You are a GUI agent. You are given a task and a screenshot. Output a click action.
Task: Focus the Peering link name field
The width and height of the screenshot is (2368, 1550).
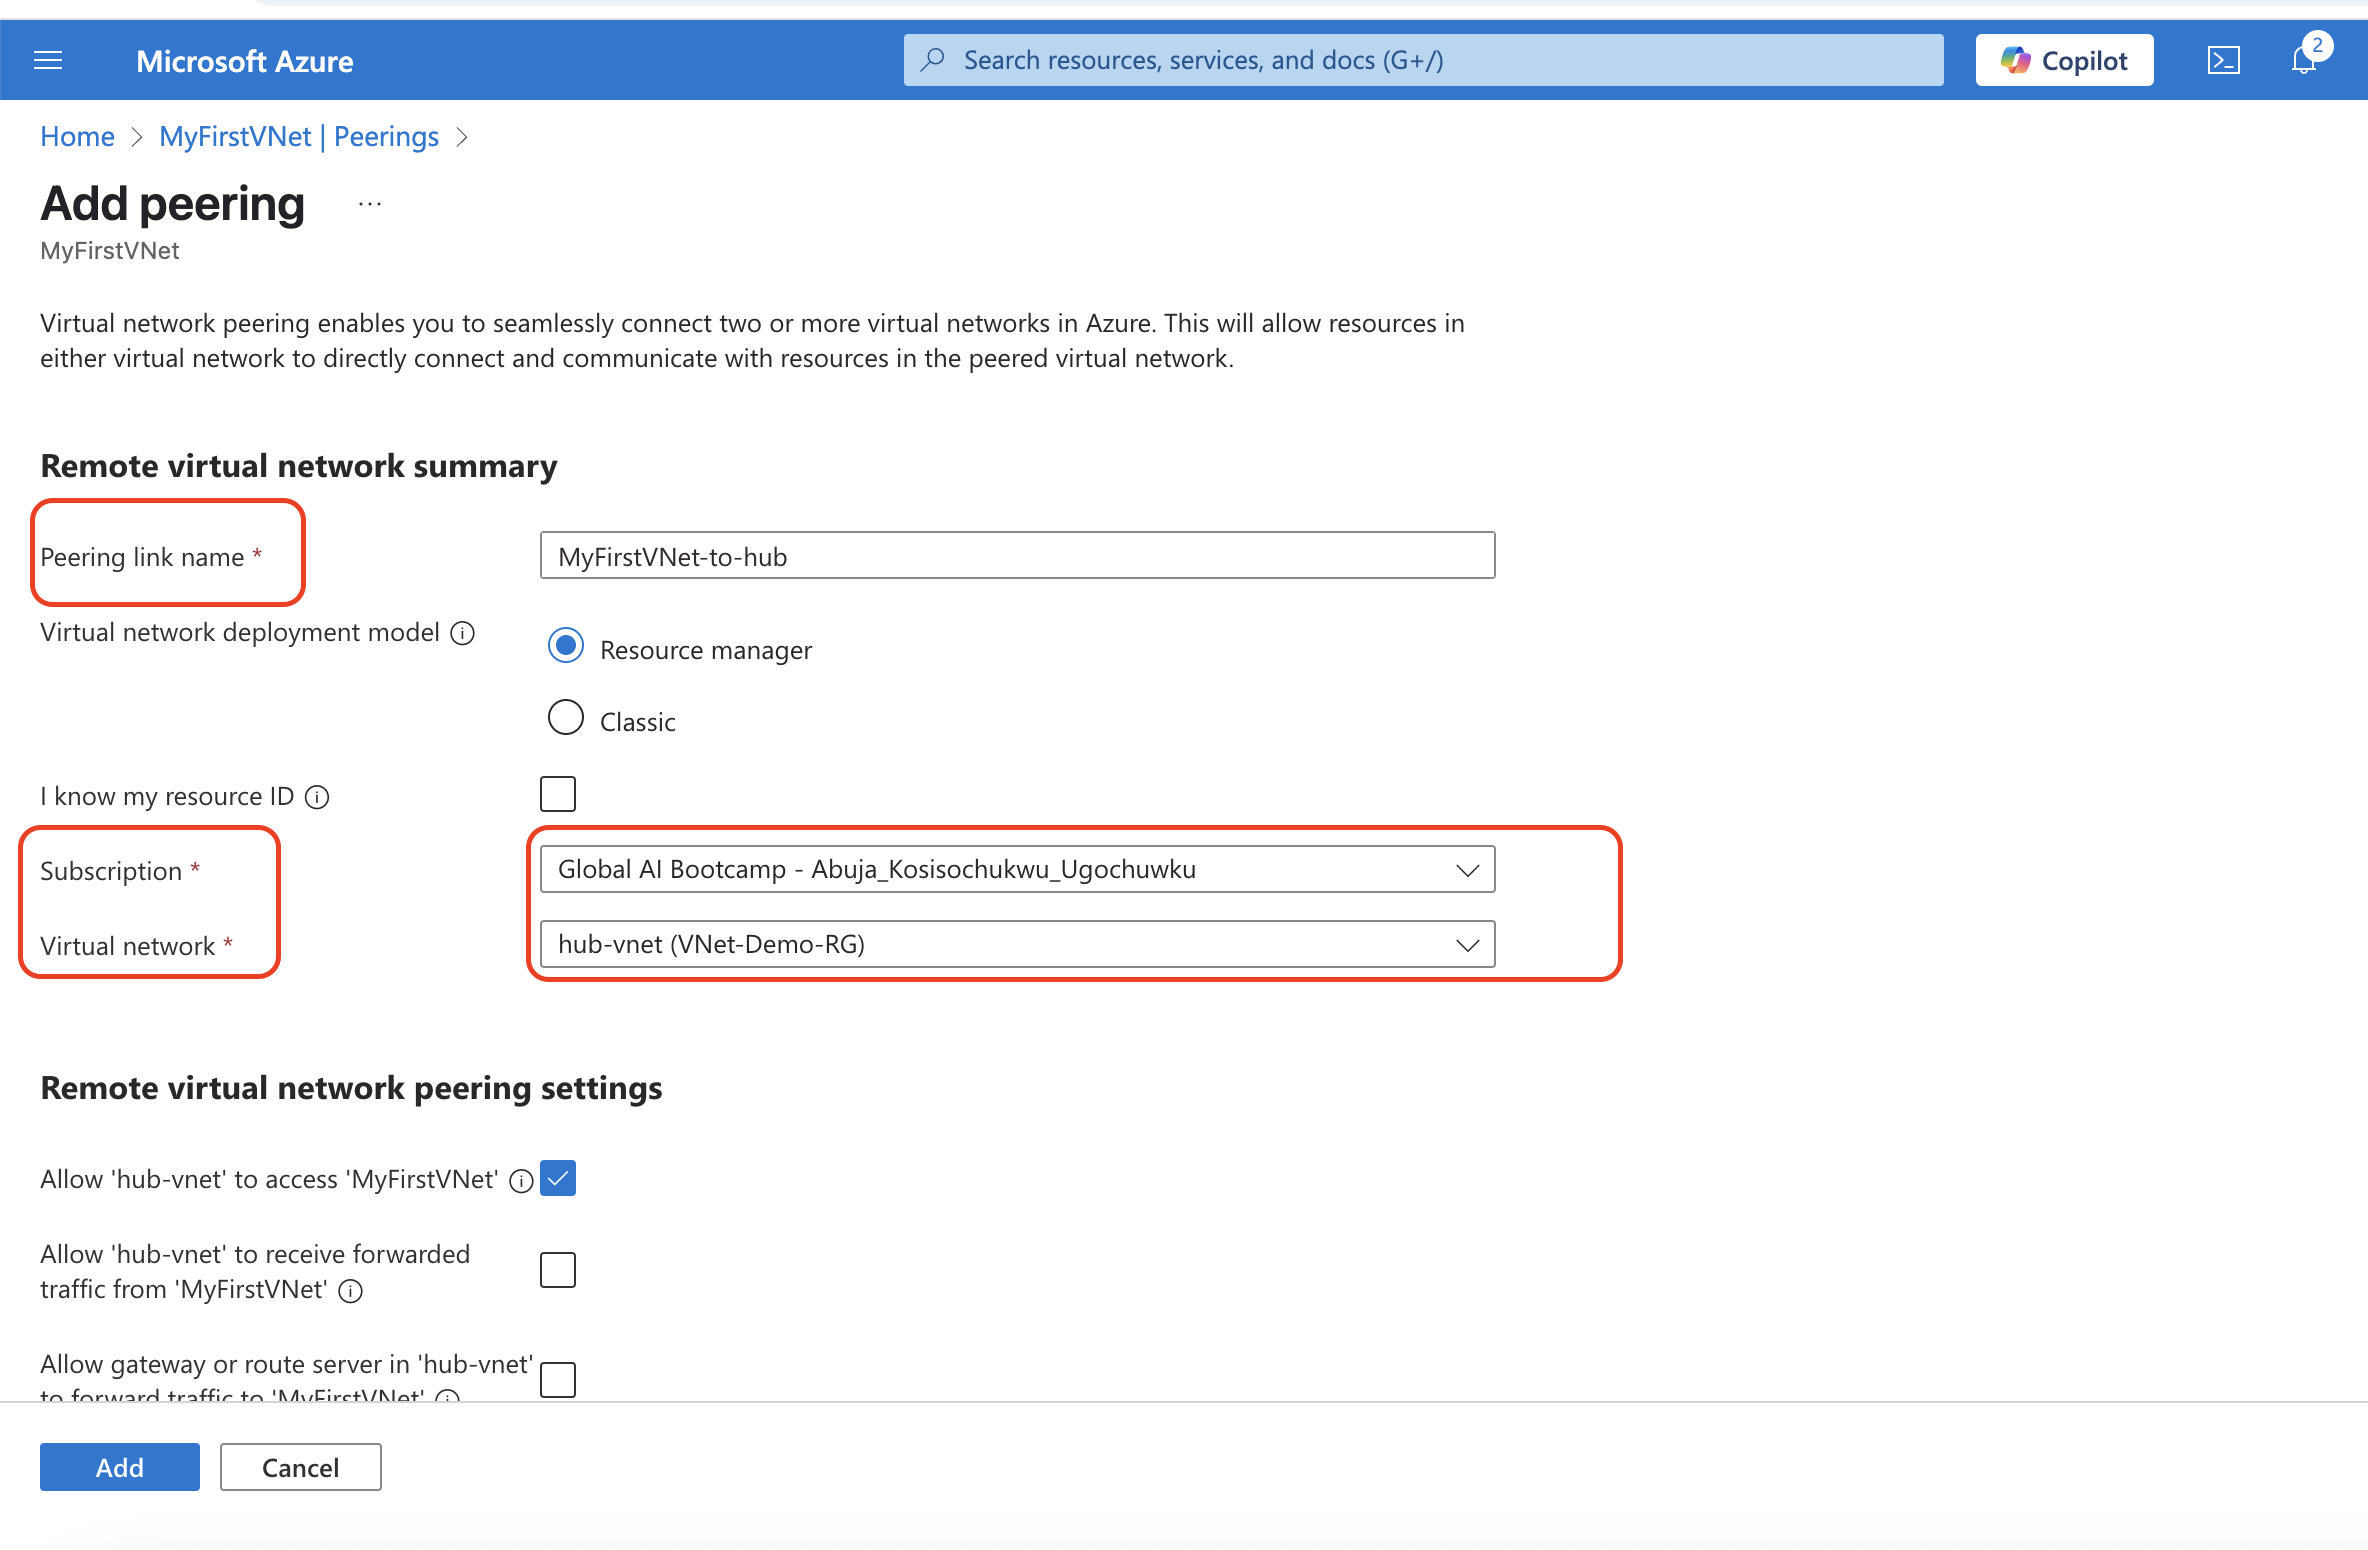click(1017, 555)
